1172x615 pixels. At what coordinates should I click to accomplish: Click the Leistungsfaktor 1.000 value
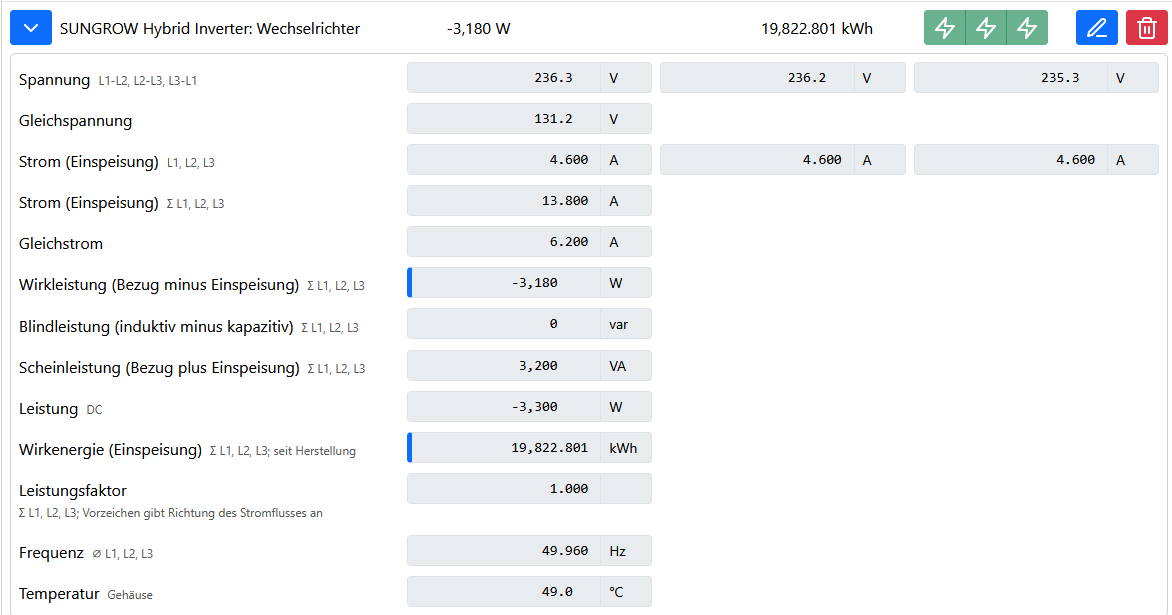529,489
